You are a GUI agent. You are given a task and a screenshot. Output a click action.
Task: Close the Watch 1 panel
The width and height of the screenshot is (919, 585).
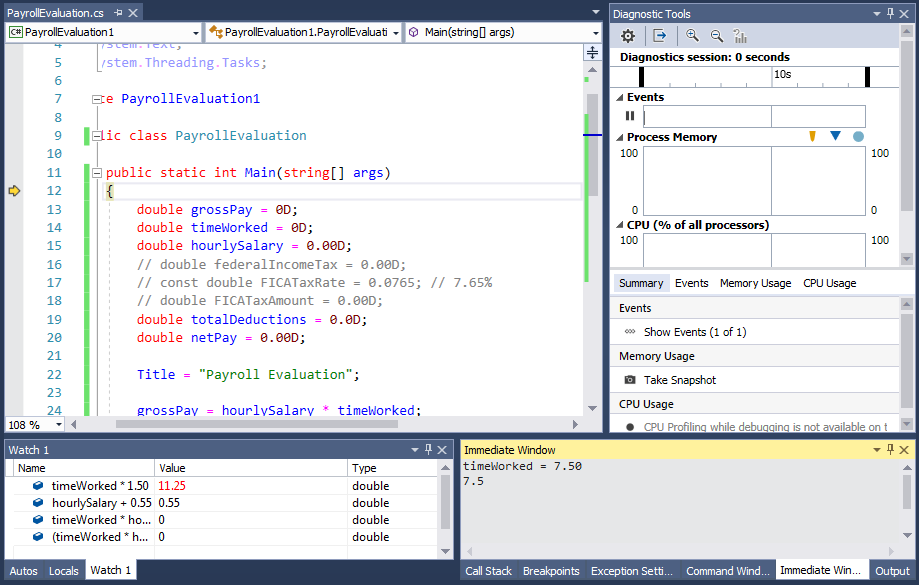coord(442,450)
